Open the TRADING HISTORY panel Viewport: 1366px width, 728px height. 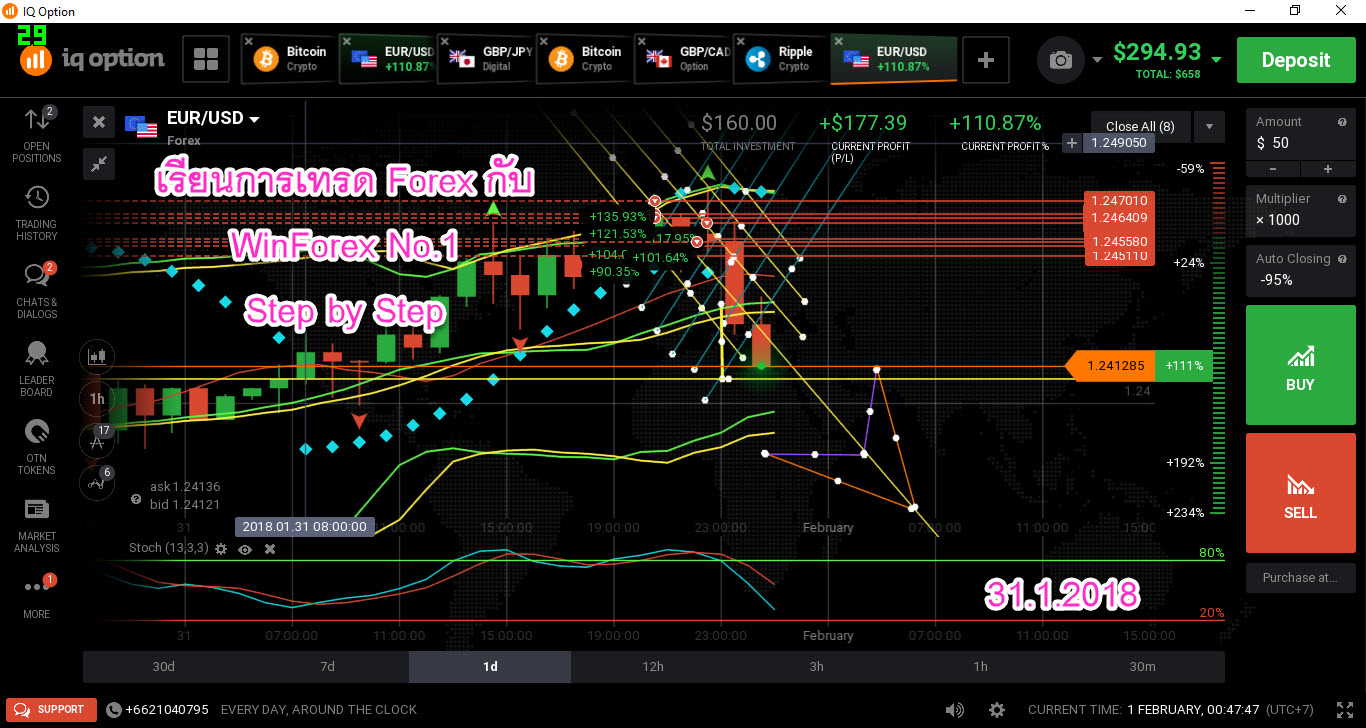coord(36,208)
